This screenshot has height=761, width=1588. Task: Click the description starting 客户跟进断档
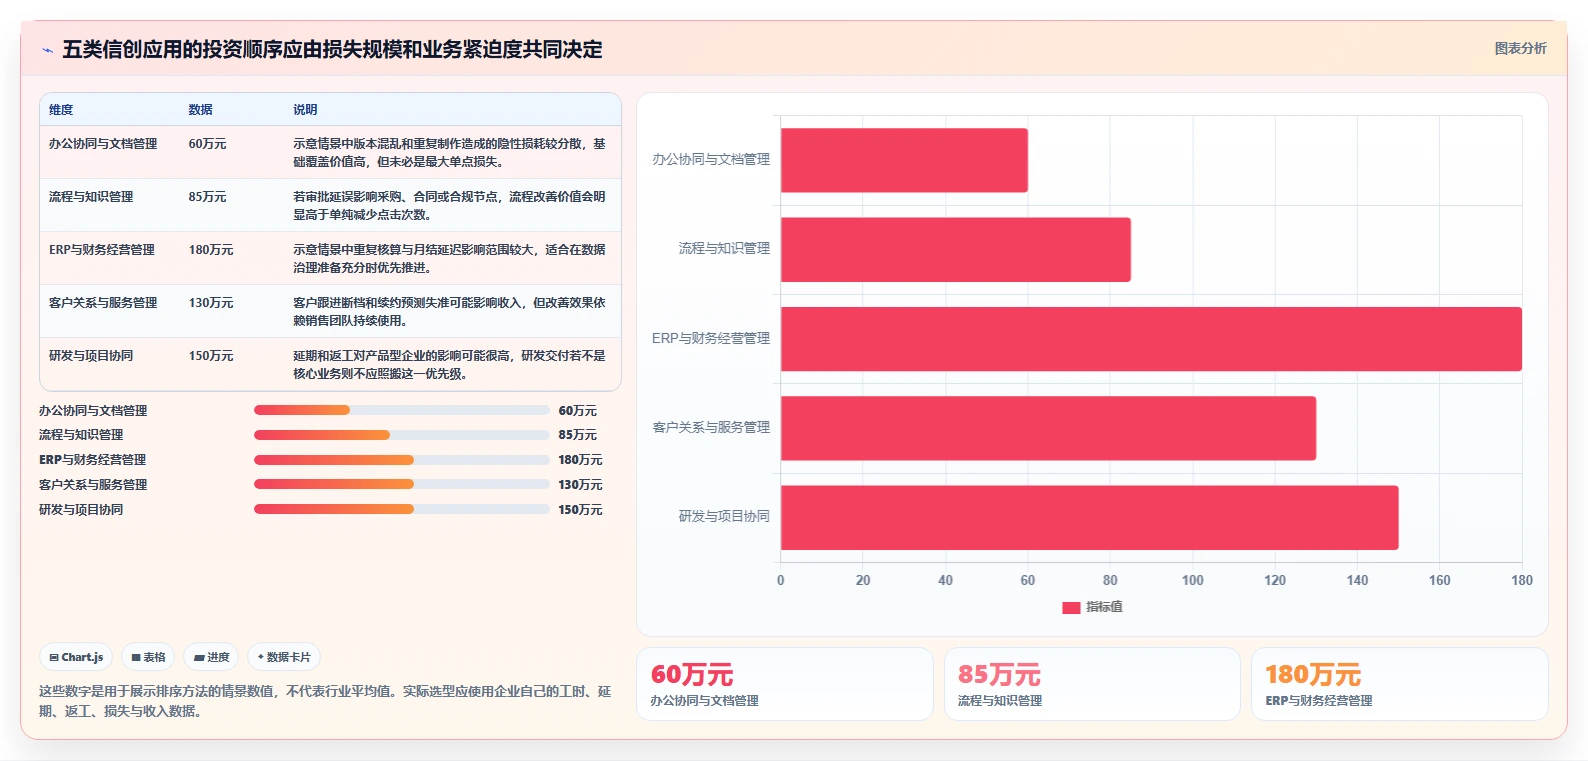click(449, 312)
